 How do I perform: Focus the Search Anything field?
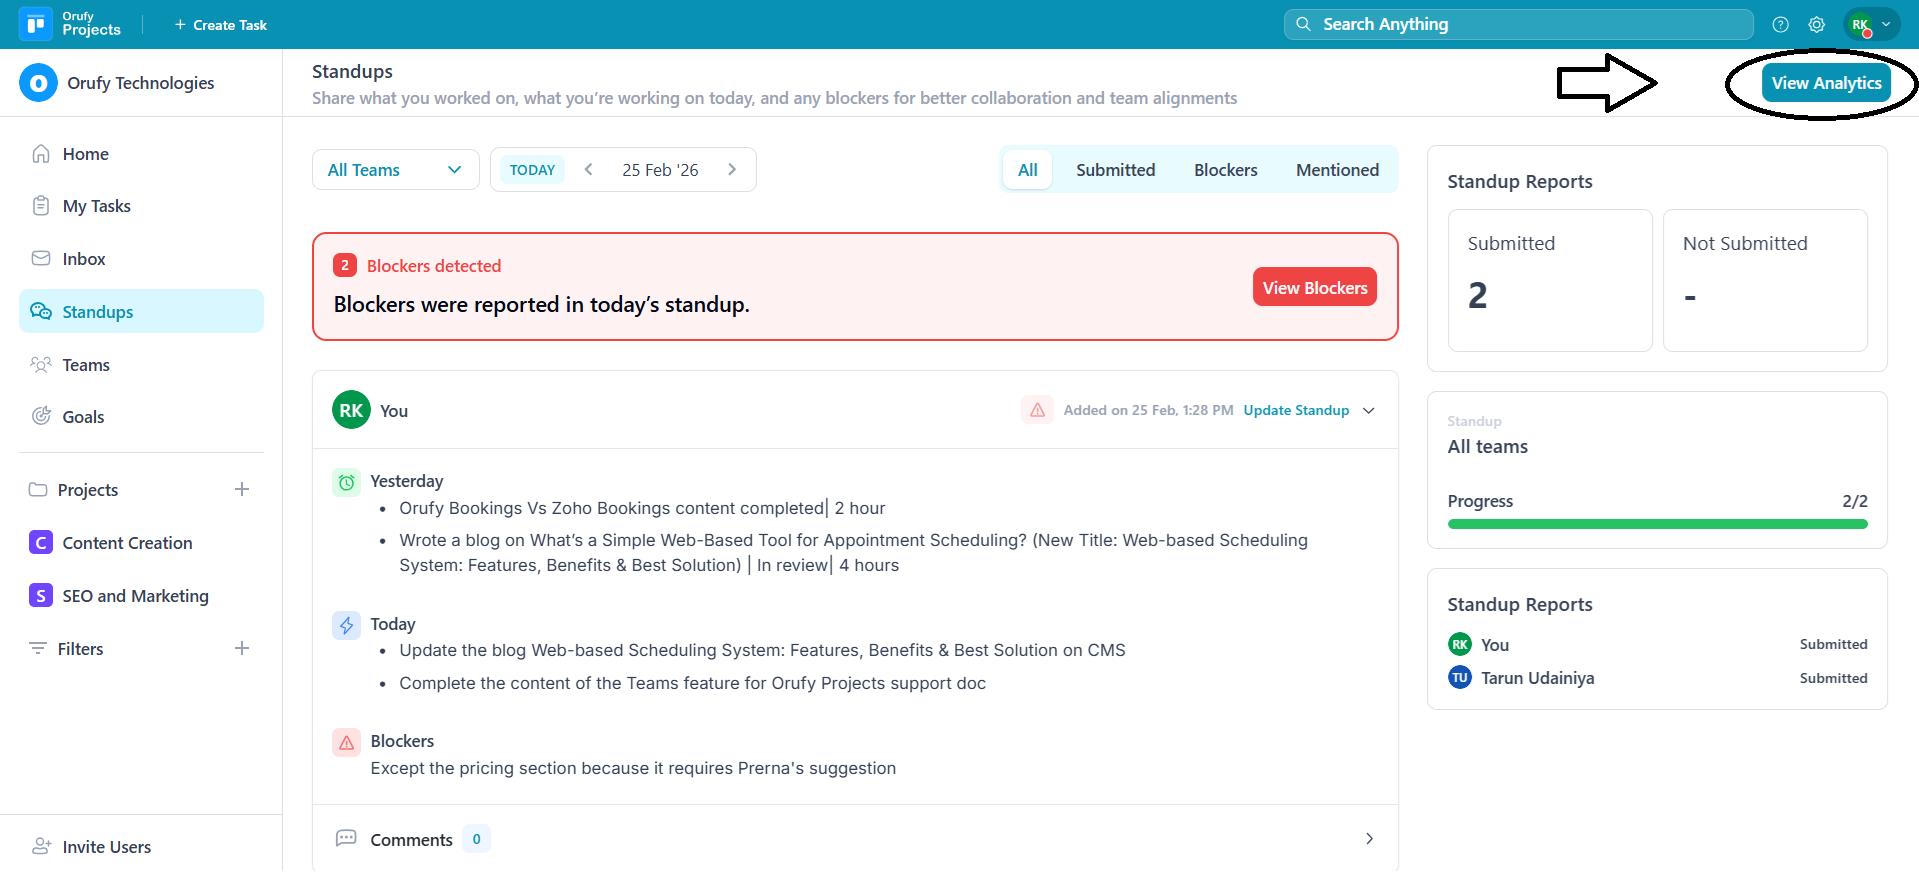click(1518, 24)
